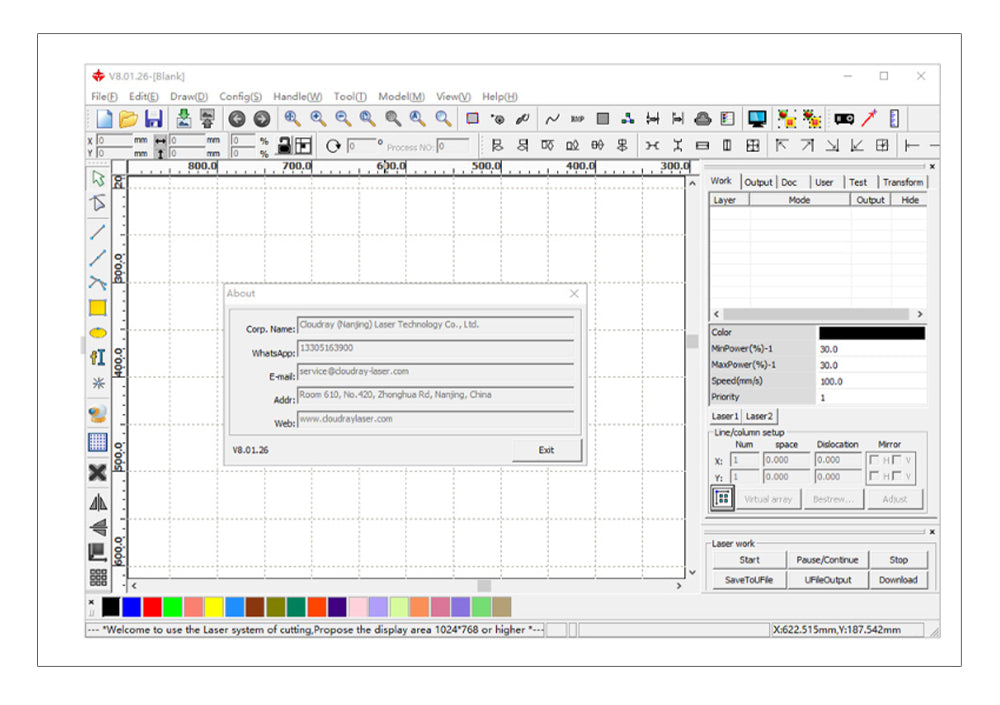Switch to the Output tab
Image resolution: width=1000 pixels, height=705 pixels.
[x=758, y=182]
